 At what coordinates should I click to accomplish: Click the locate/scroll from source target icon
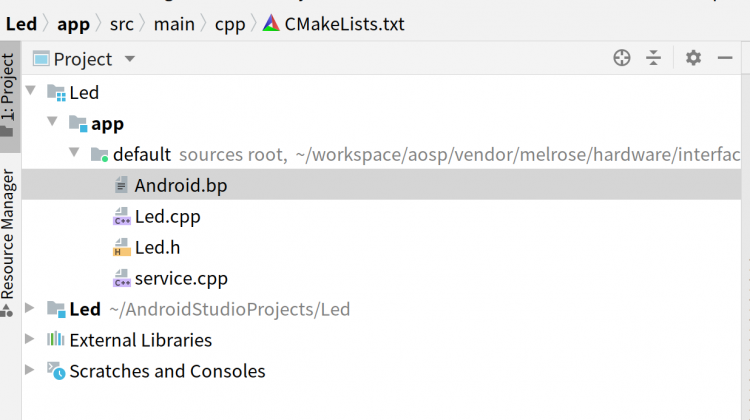[x=622, y=58]
